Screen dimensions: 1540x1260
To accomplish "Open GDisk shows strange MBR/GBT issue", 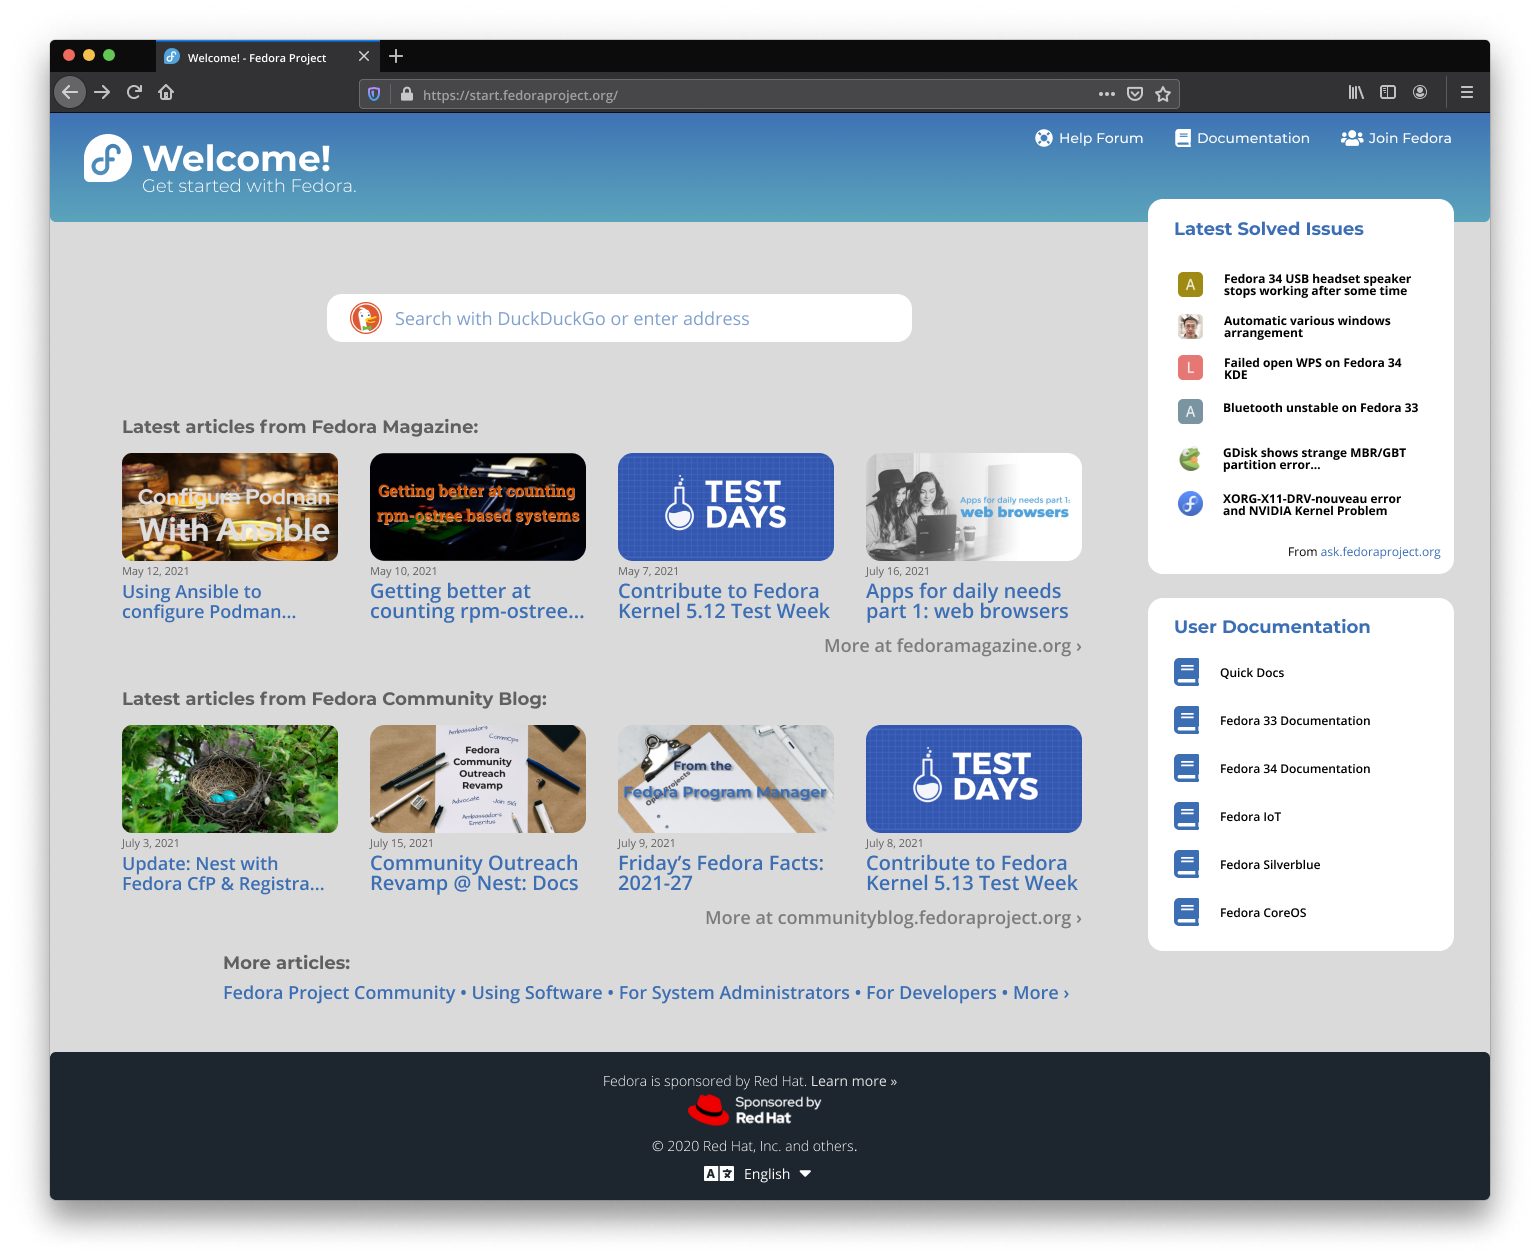I will (x=1314, y=459).
